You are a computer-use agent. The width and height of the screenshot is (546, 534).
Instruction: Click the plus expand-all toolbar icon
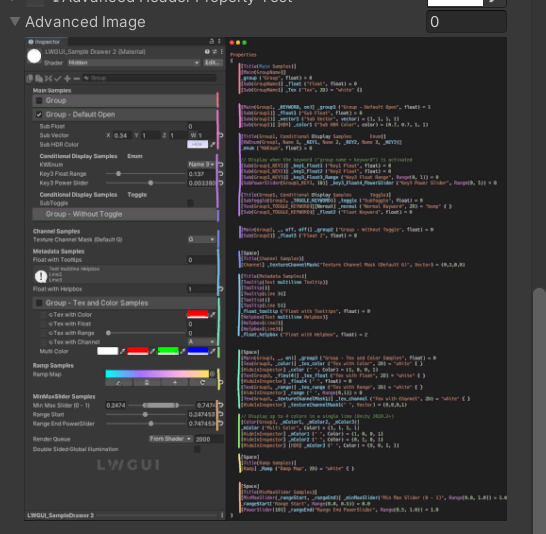67,78
